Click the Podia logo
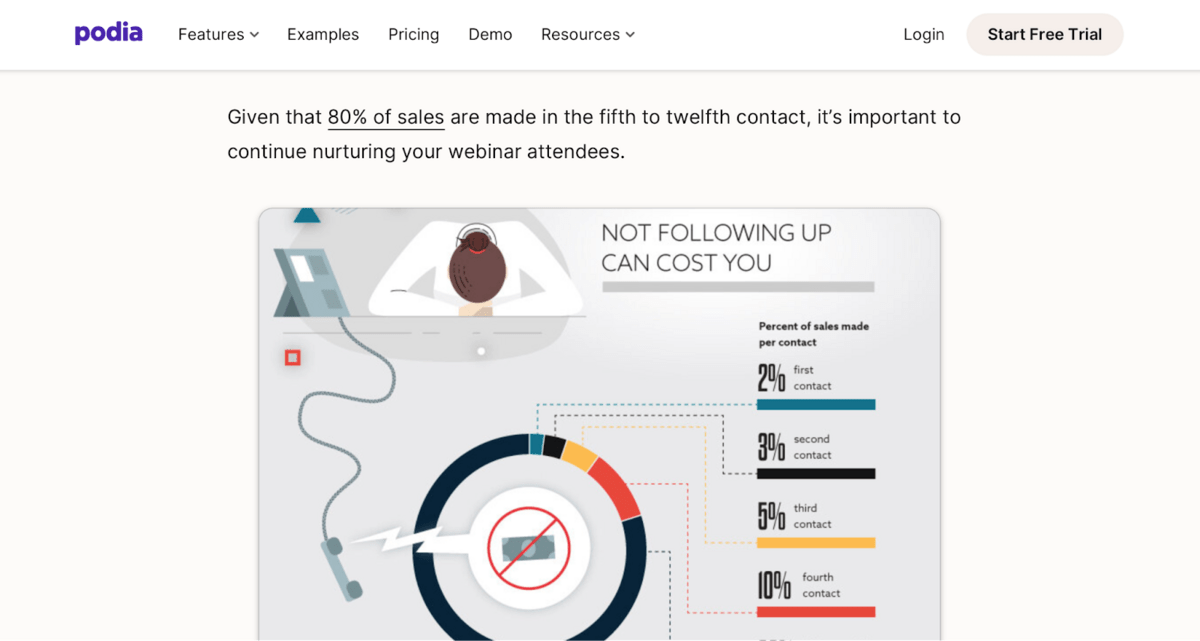Viewport: 1200px width, 641px height. click(108, 34)
